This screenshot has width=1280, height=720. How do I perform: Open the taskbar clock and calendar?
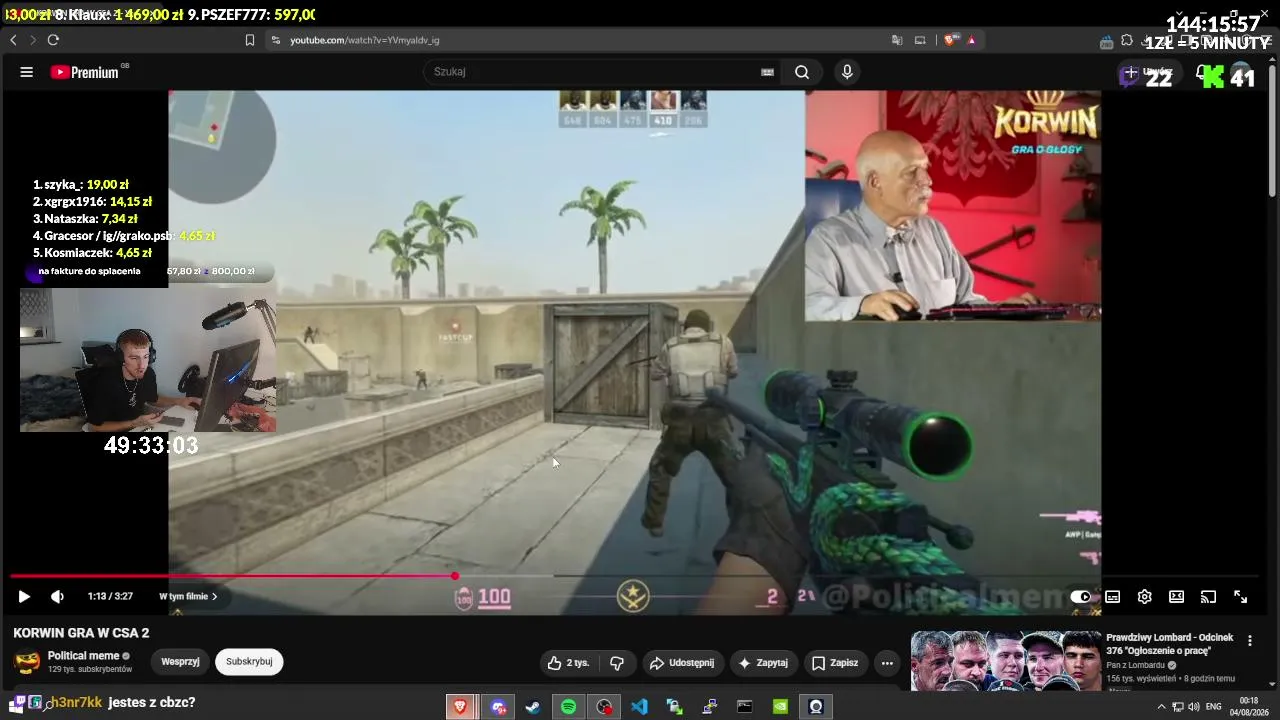point(1249,707)
